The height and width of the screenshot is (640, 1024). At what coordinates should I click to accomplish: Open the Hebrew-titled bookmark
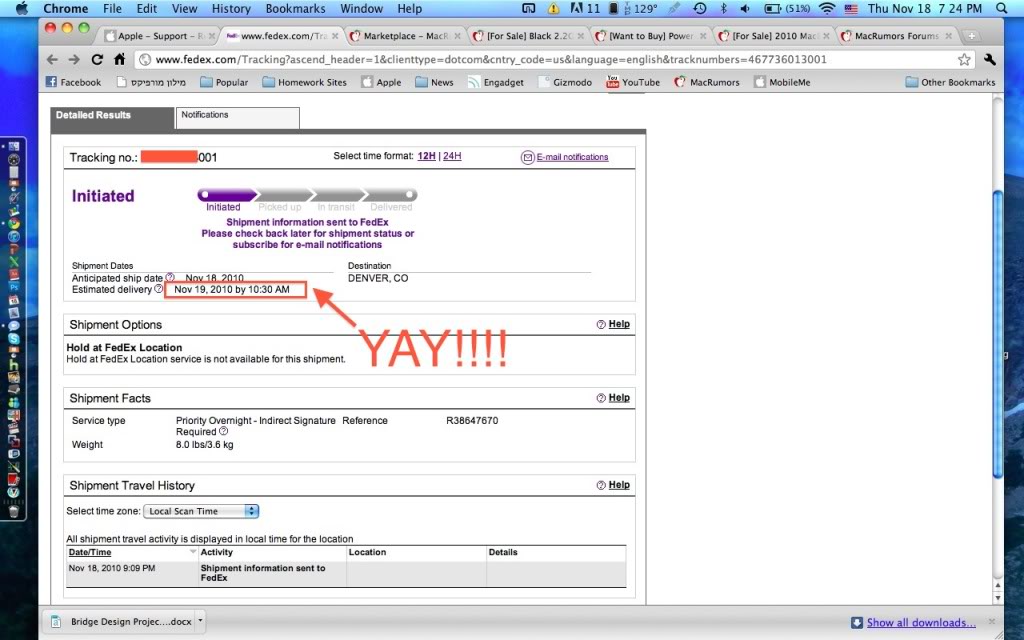[x=151, y=82]
